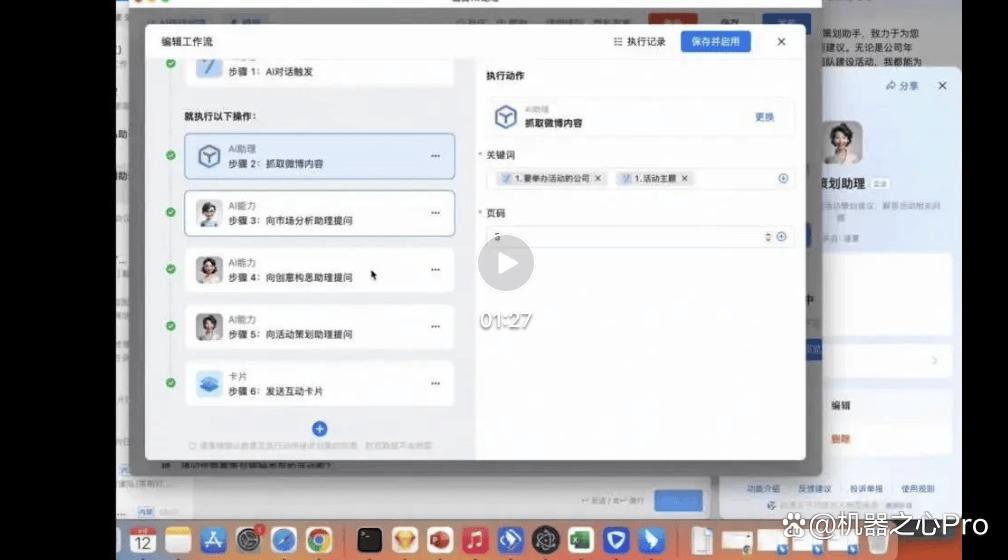Click 保存并启用 to save workflow
This screenshot has height=560, width=1008.
[x=716, y=42]
